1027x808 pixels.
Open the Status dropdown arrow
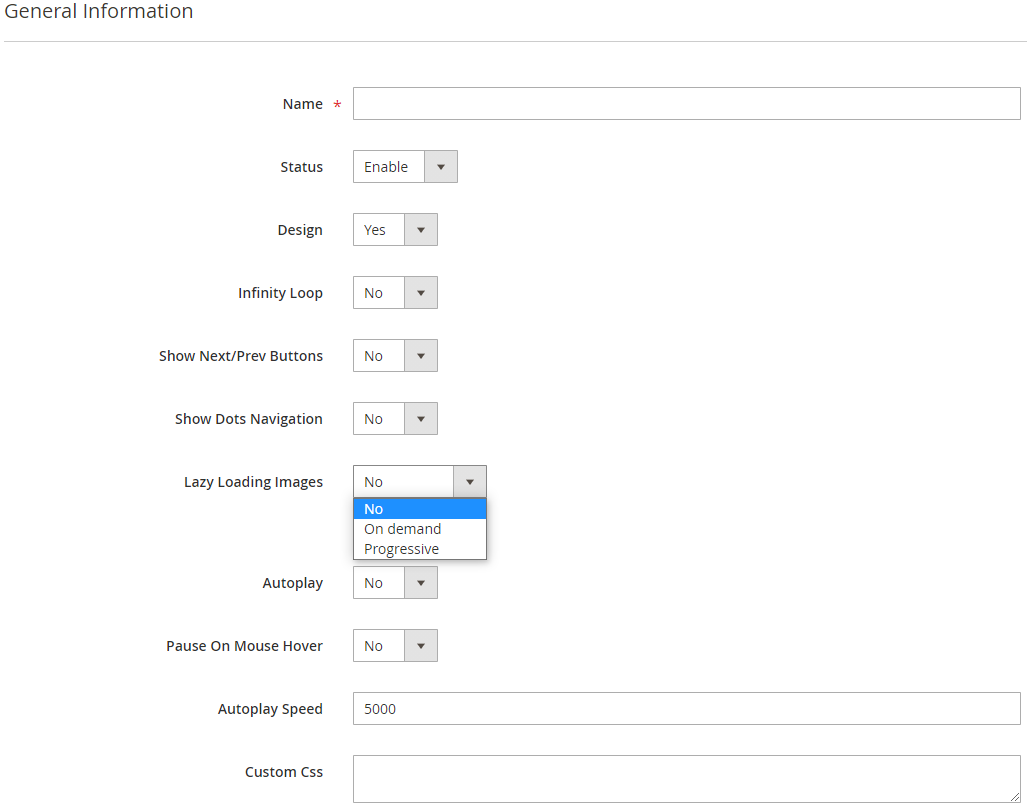tap(441, 167)
